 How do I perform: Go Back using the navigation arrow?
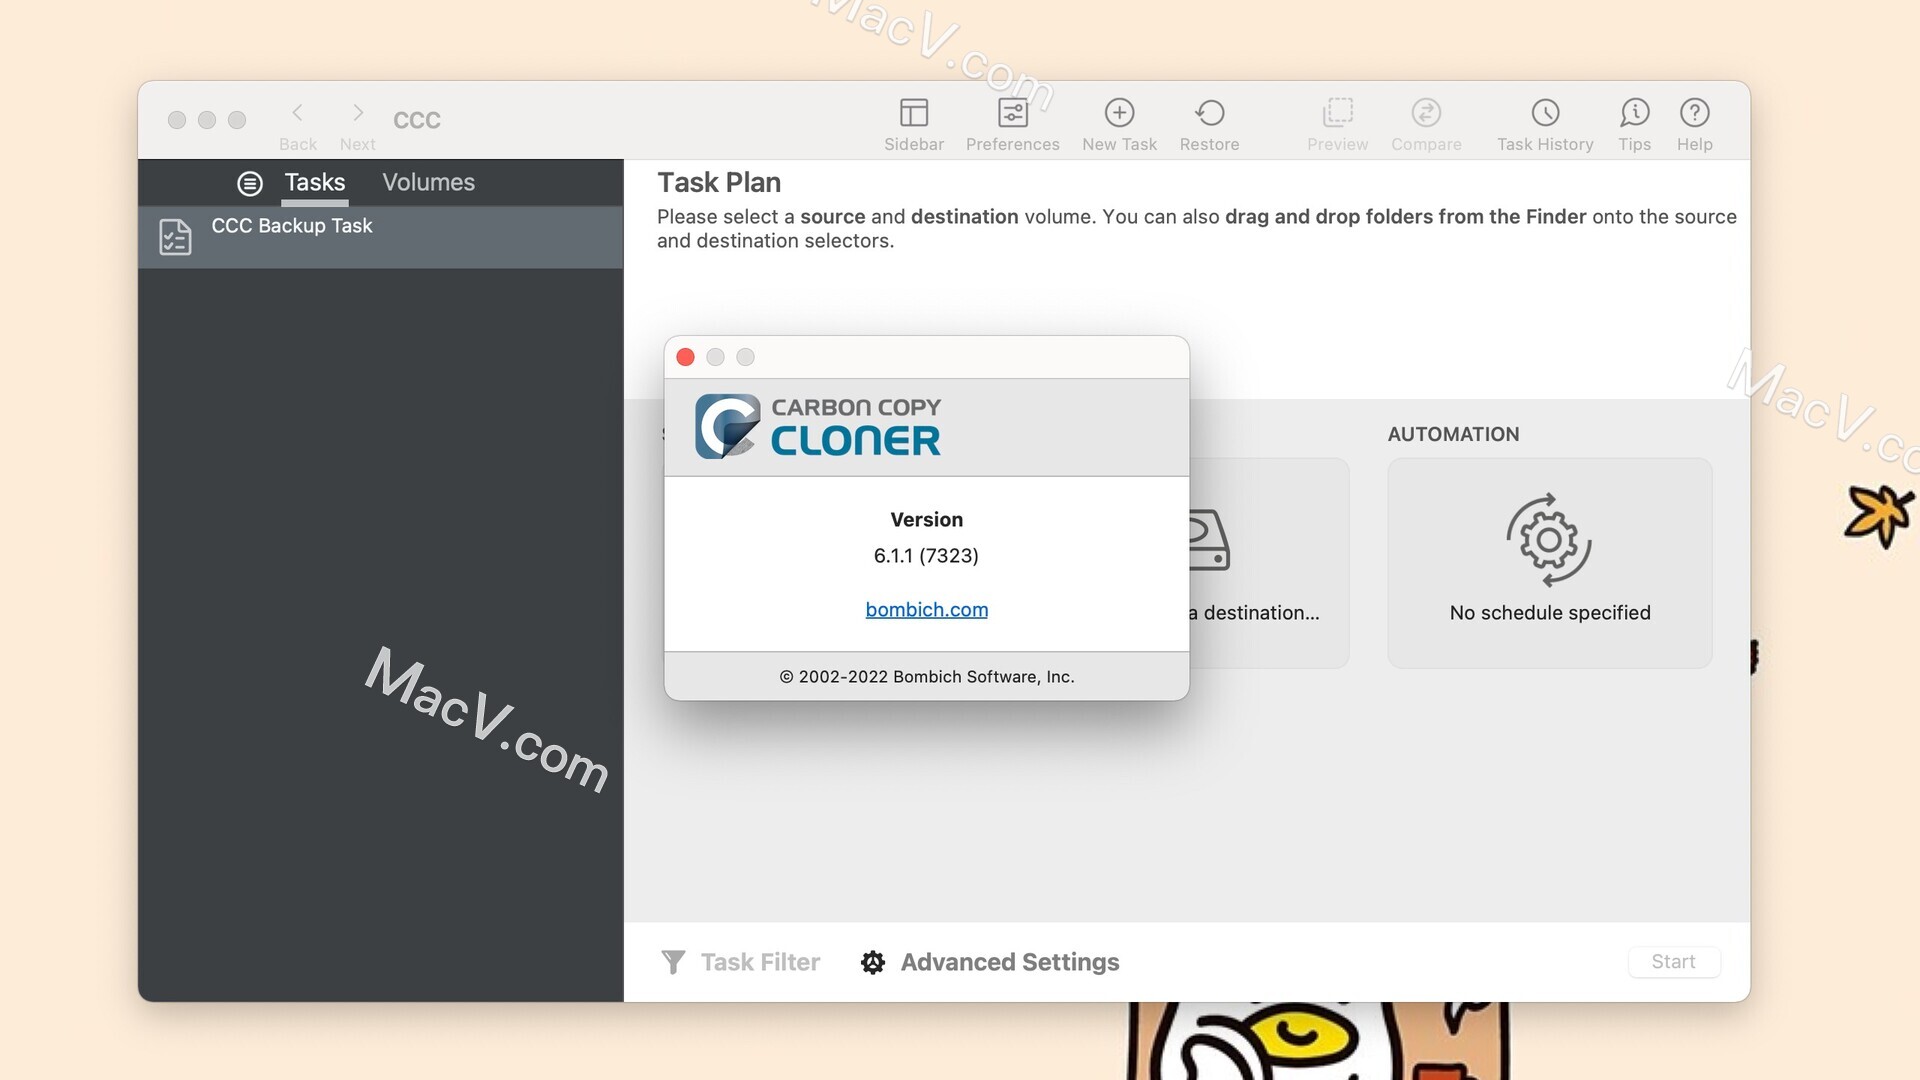point(297,112)
